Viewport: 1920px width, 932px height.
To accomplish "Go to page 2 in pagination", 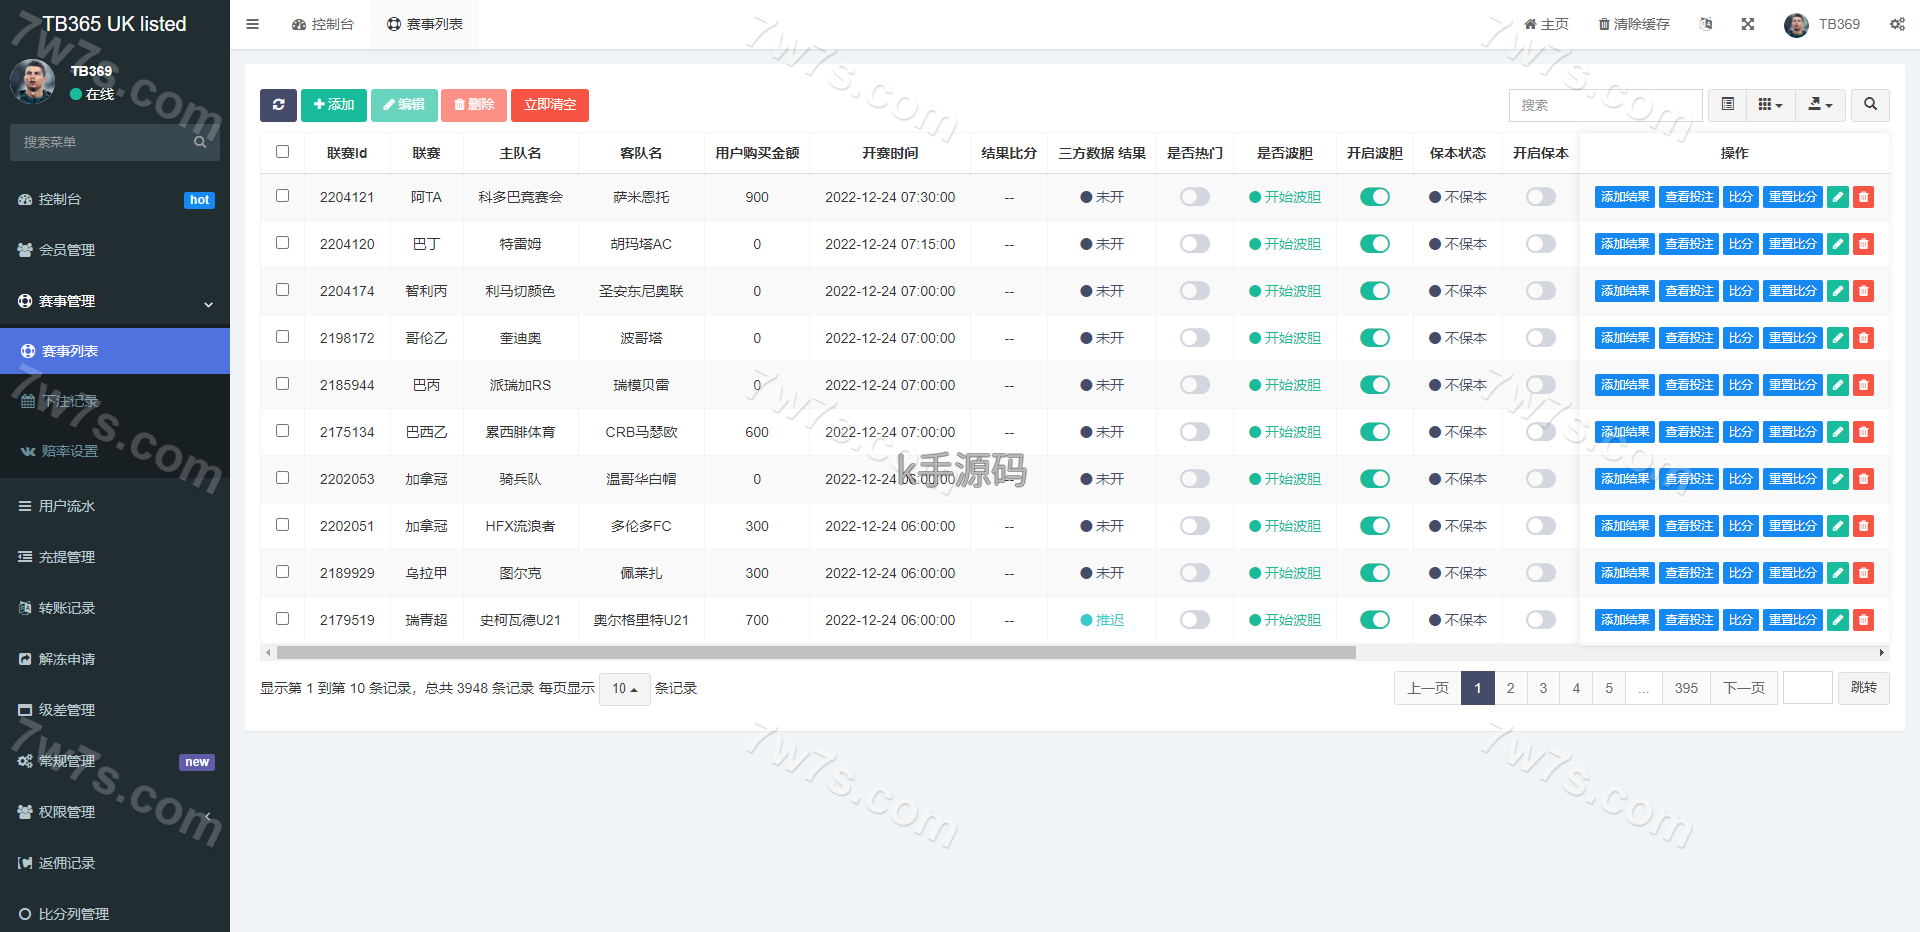I will 1510,688.
